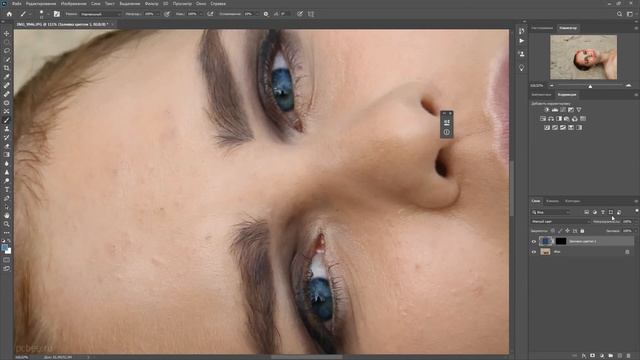Toggle lock position icon
The width and height of the screenshot is (640, 360).
[x=567, y=231]
